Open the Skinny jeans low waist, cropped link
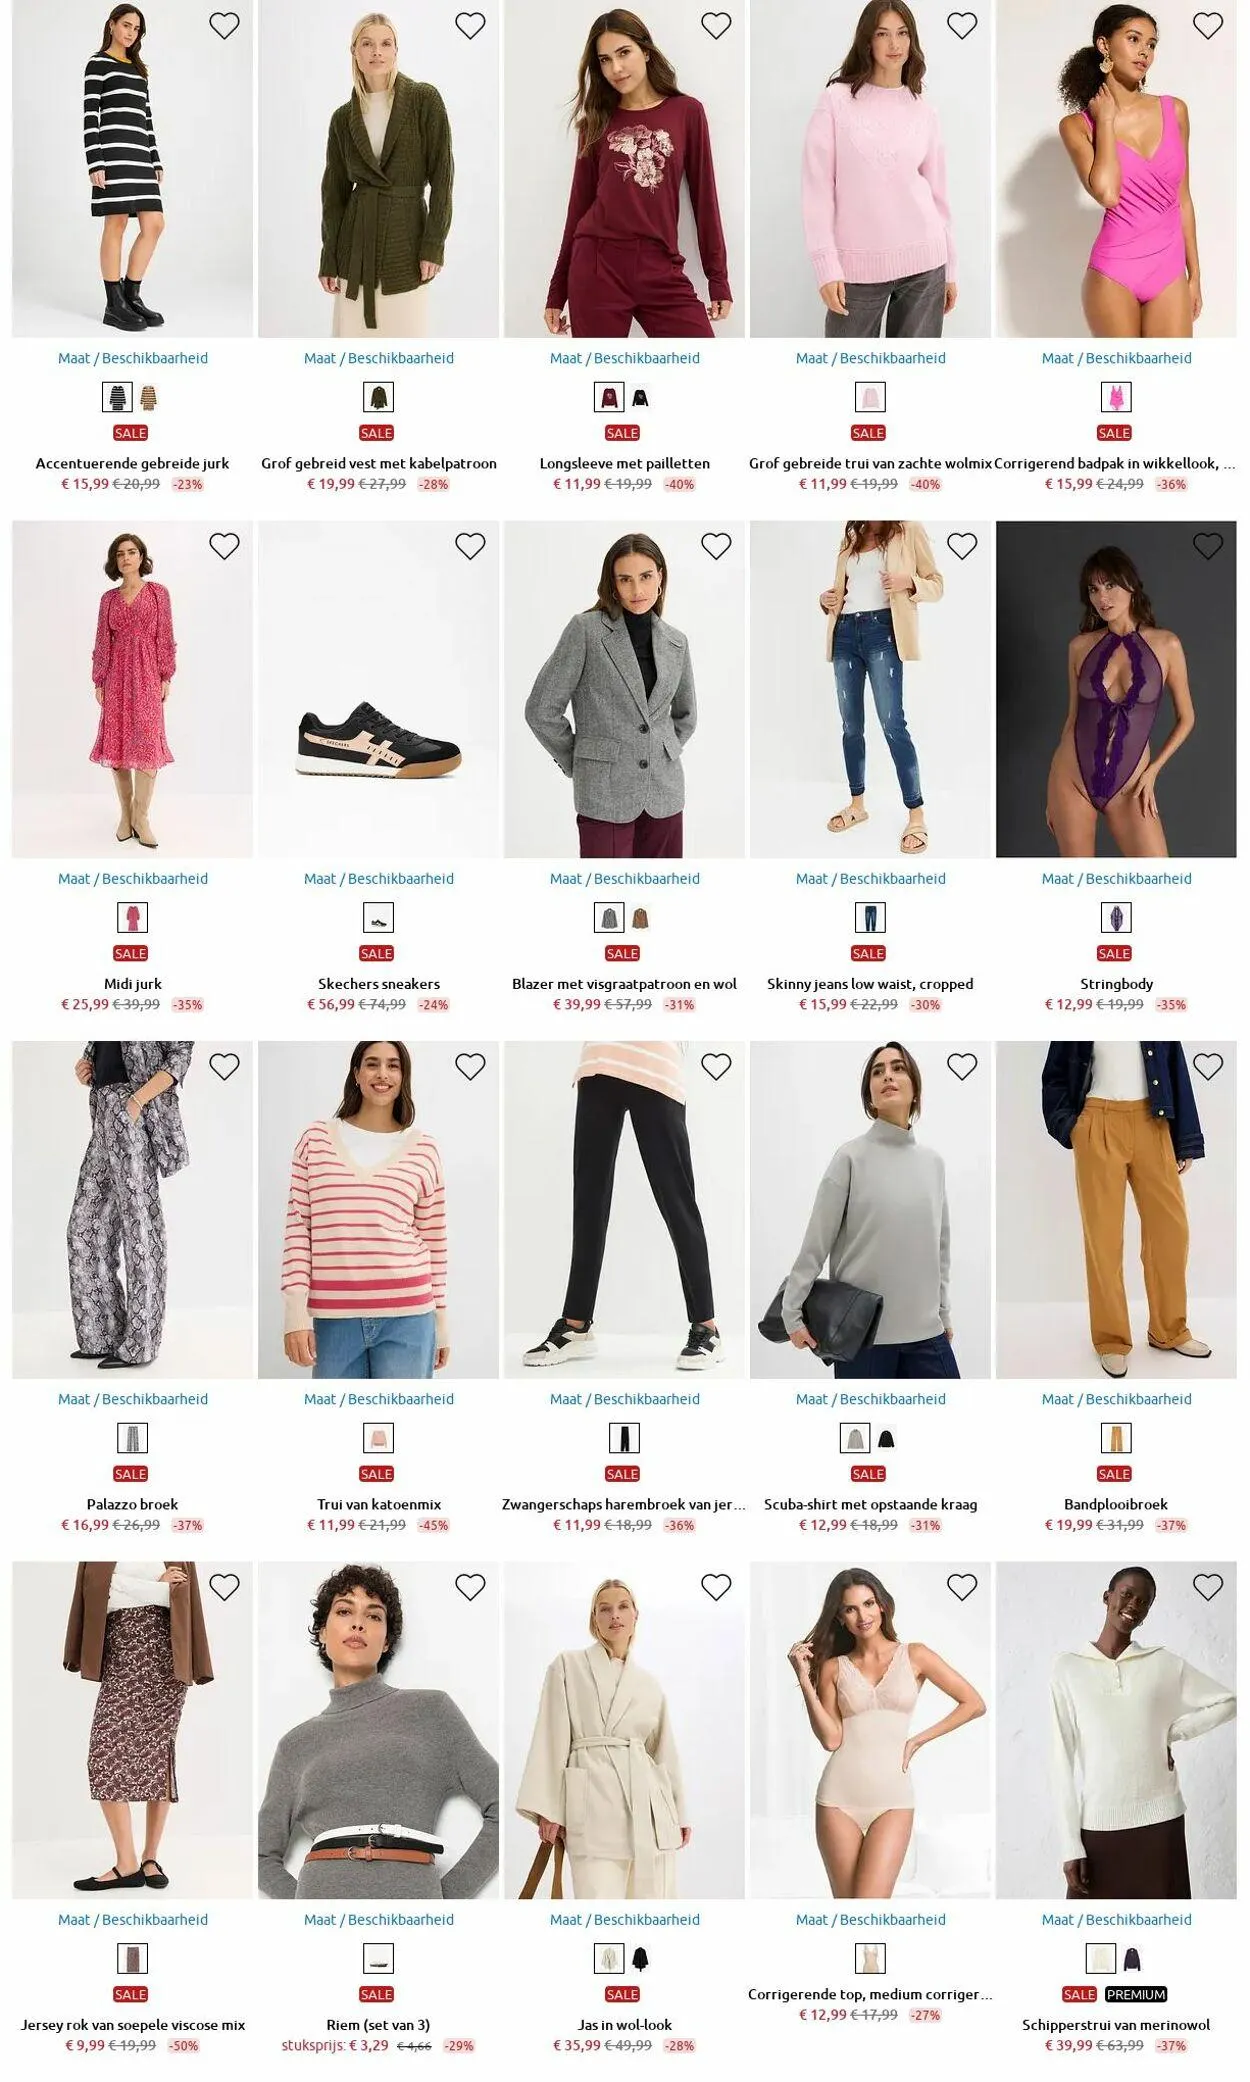 pos(870,984)
